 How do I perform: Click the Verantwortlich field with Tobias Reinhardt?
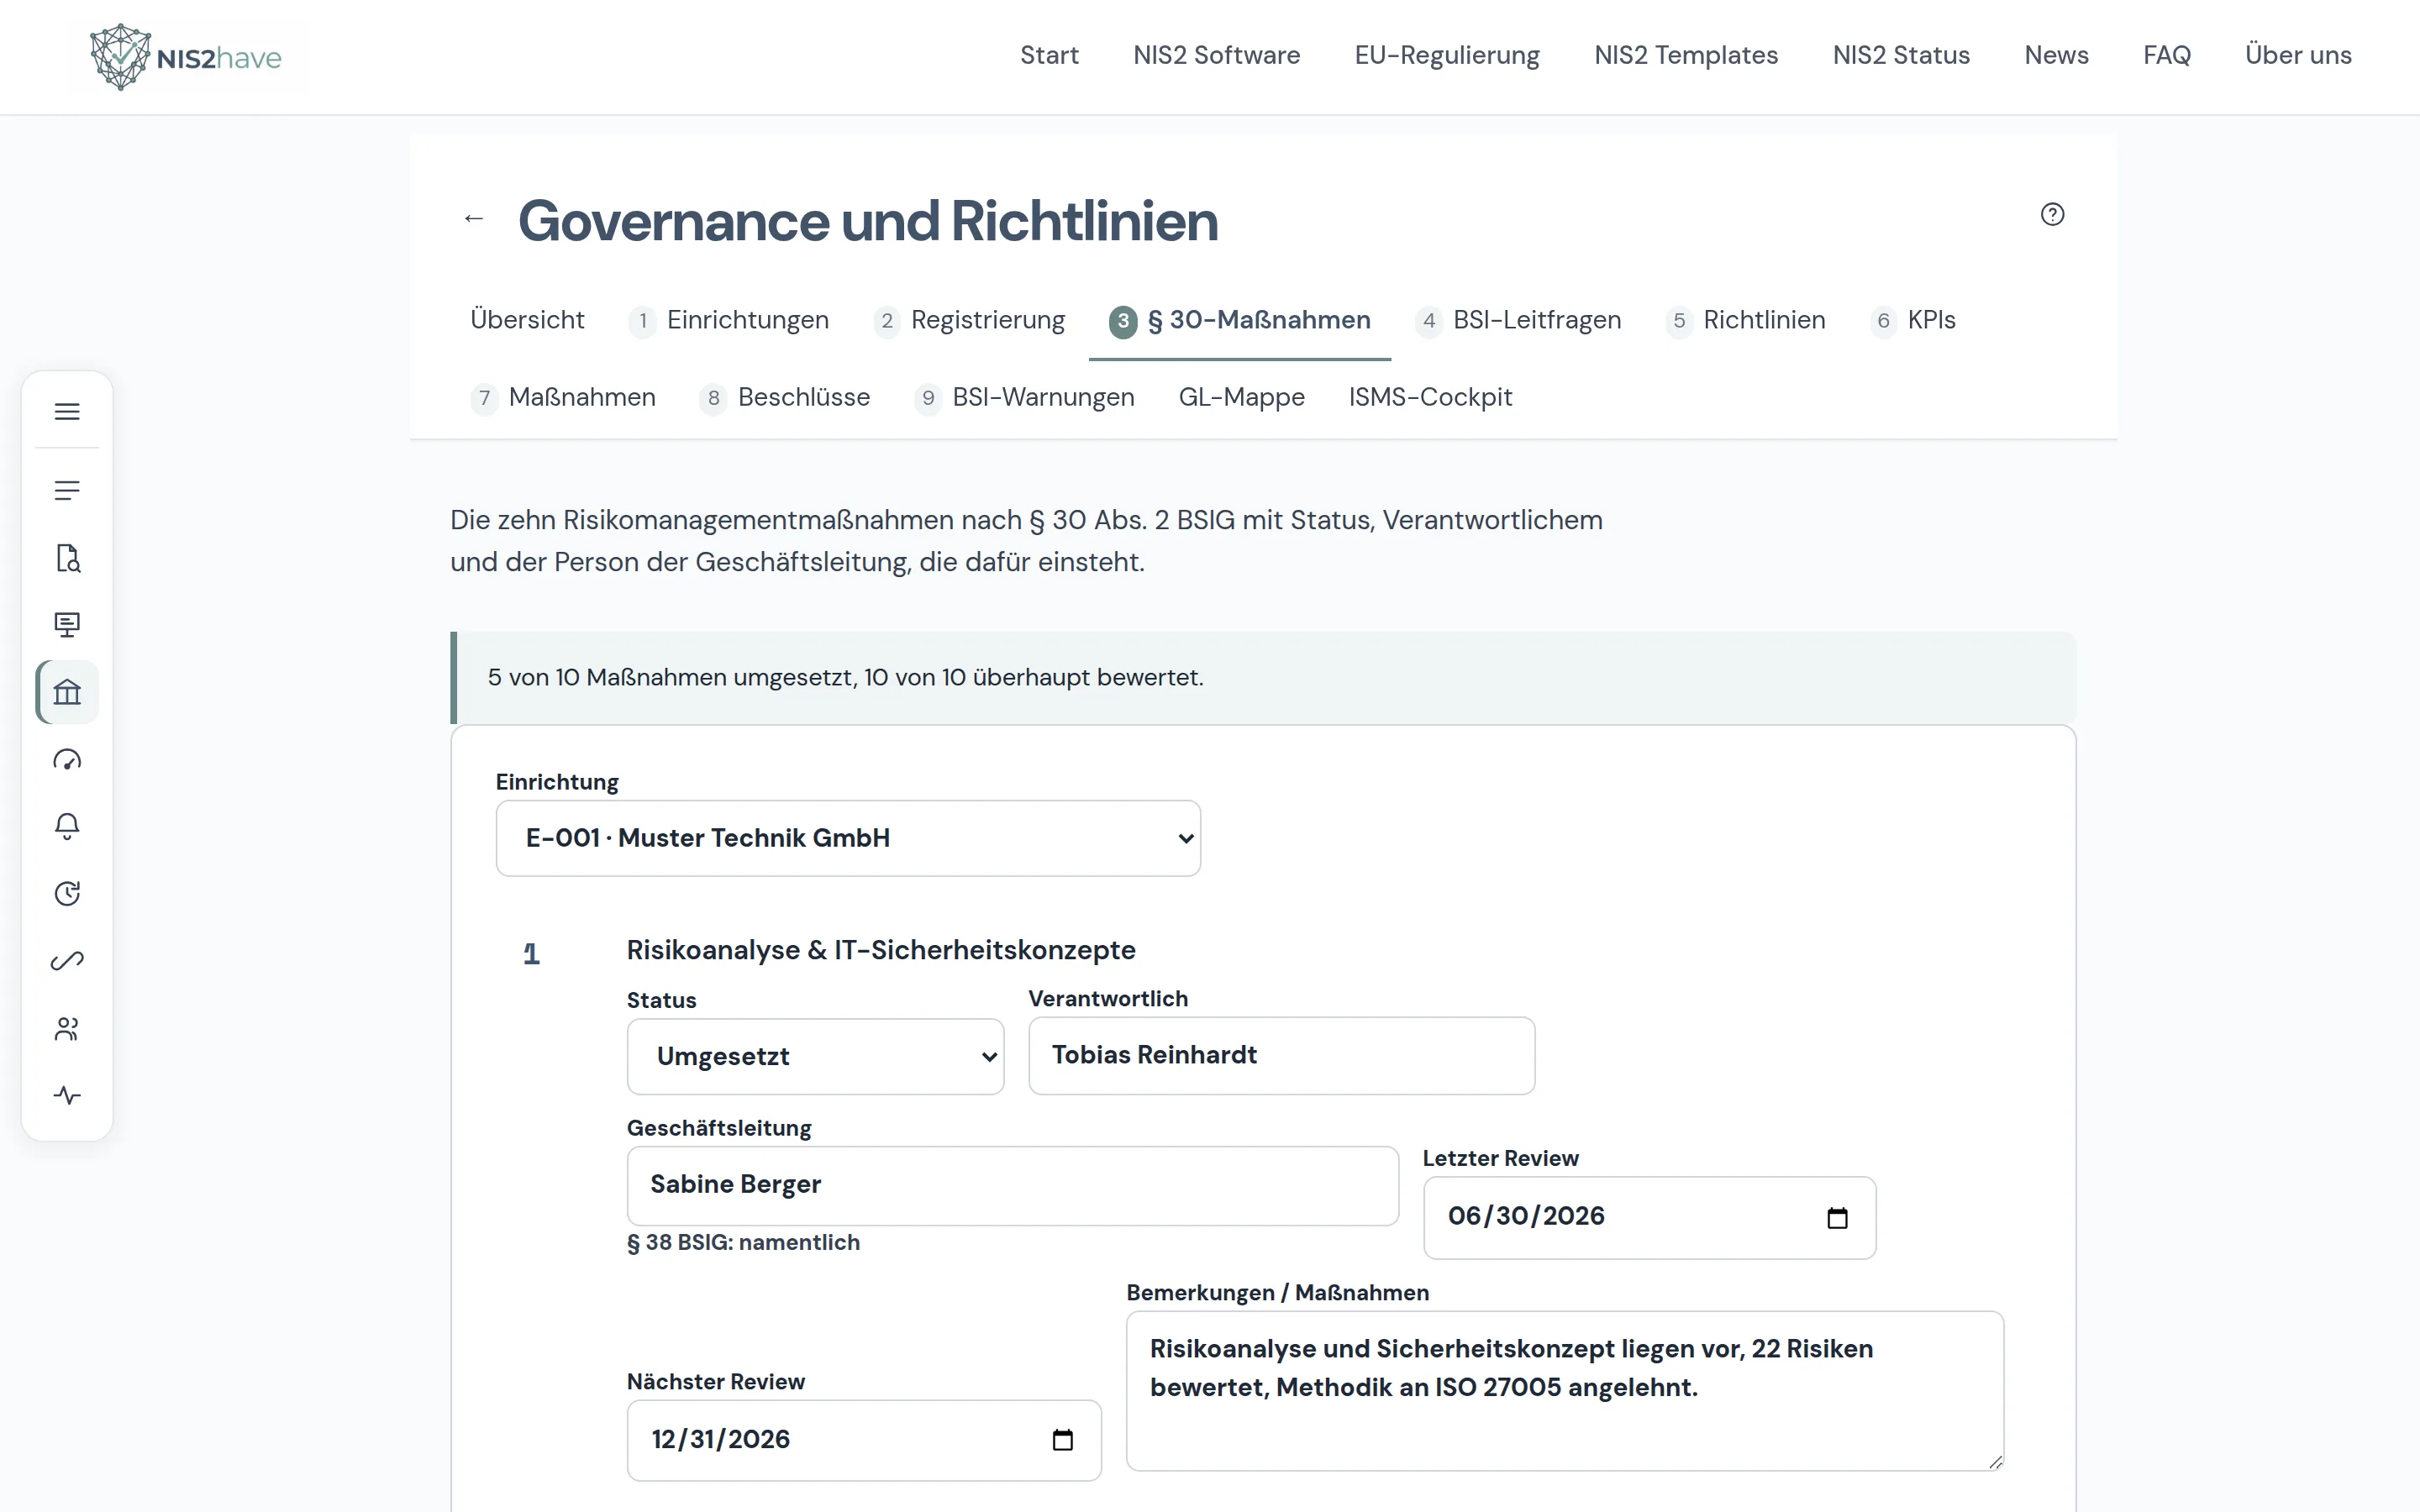pyautogui.click(x=1281, y=1056)
